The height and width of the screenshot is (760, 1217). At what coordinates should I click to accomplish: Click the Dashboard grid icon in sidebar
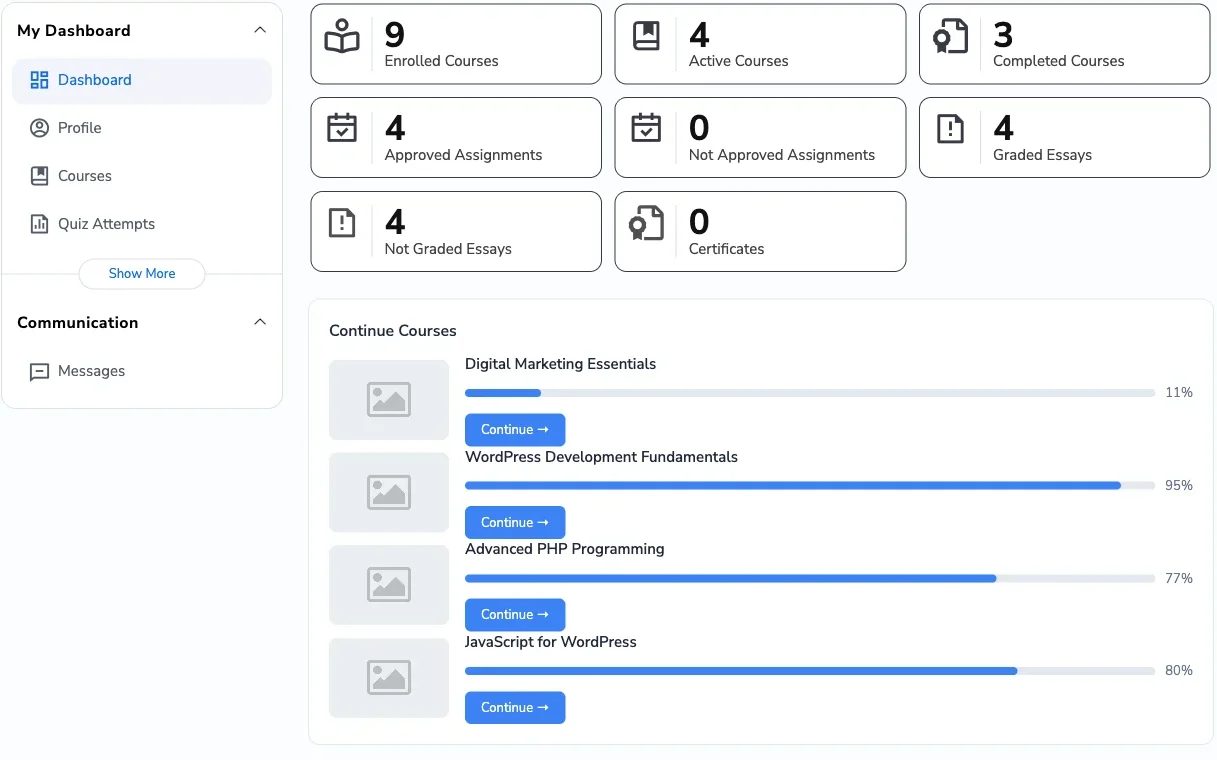click(40, 80)
